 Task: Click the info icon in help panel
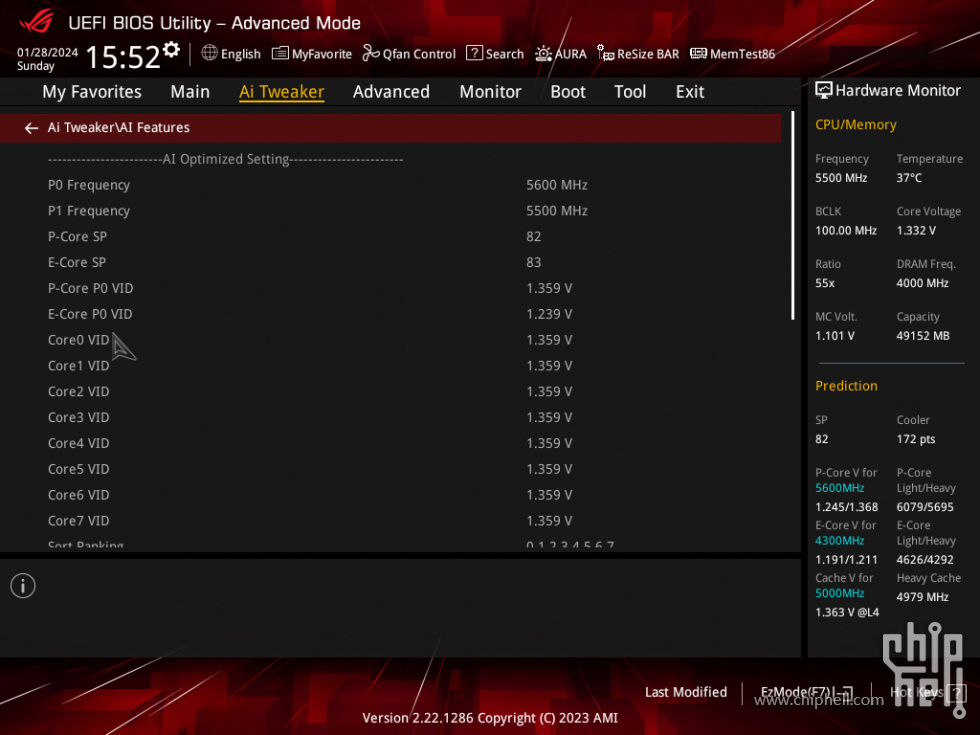[x=23, y=586]
